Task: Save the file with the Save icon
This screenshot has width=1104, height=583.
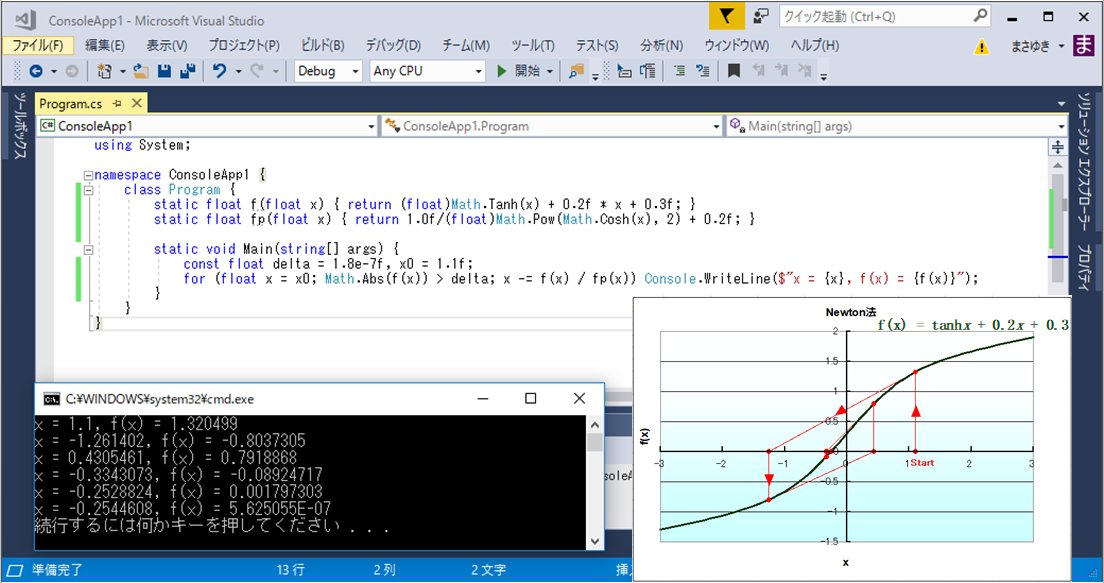Action: pyautogui.click(x=165, y=71)
